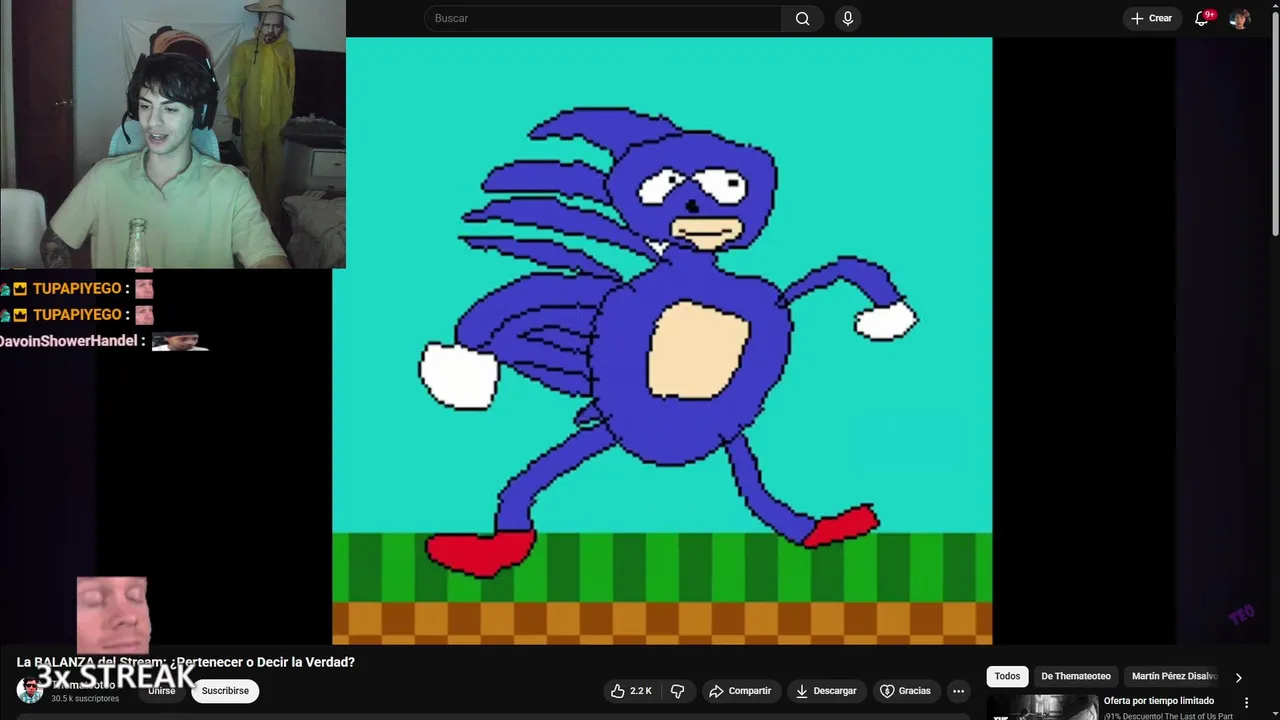The image size is (1280, 720).
Task: Select the Martín Pérez Disalvo chip
Action: (1174, 676)
